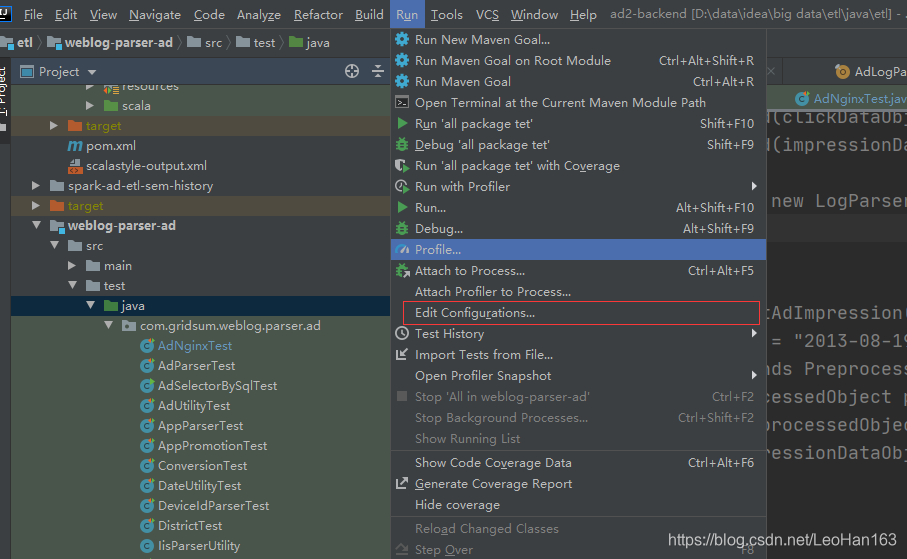
Task: Select Hide coverage menu entry
Action: 578,505
